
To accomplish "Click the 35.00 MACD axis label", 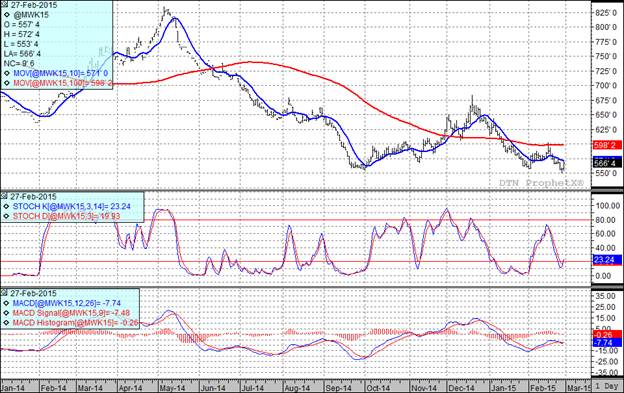I will click(605, 296).
